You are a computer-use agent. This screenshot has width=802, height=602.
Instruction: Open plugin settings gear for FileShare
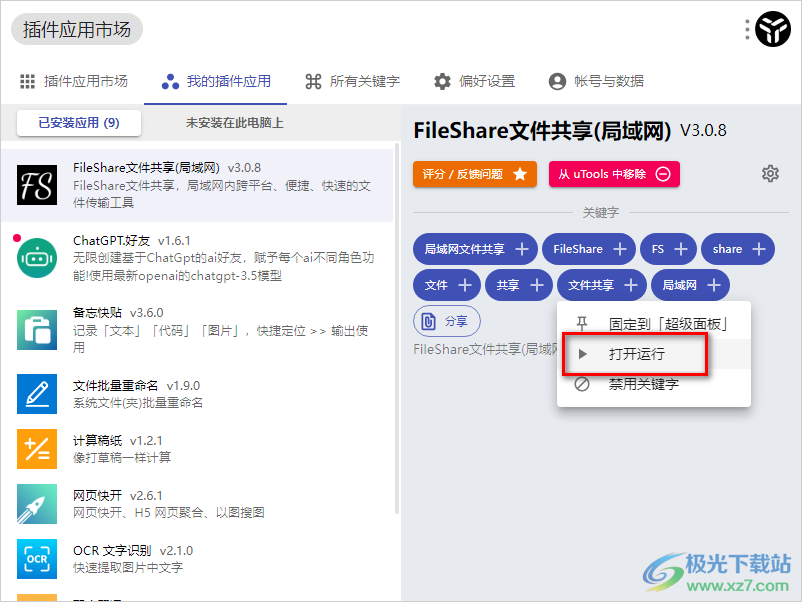770,174
